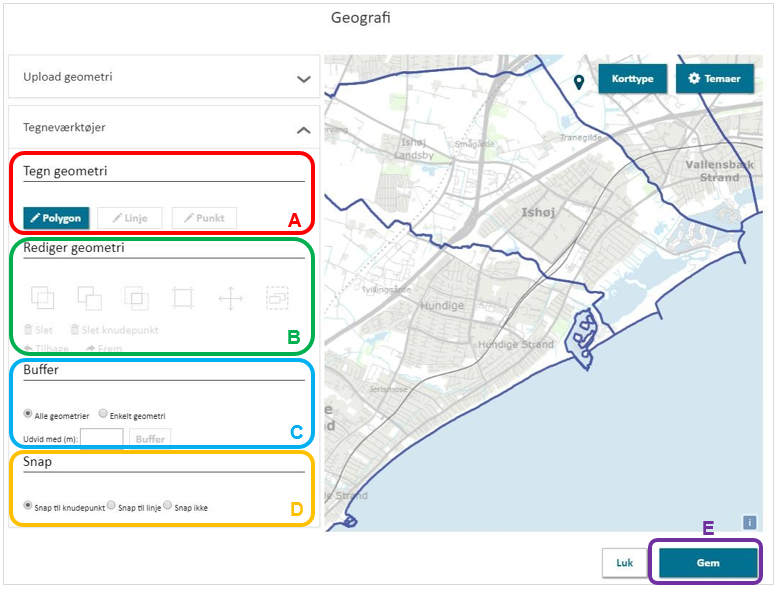
Task: Collapse the Tegneværktøjer section
Action: coord(304,128)
